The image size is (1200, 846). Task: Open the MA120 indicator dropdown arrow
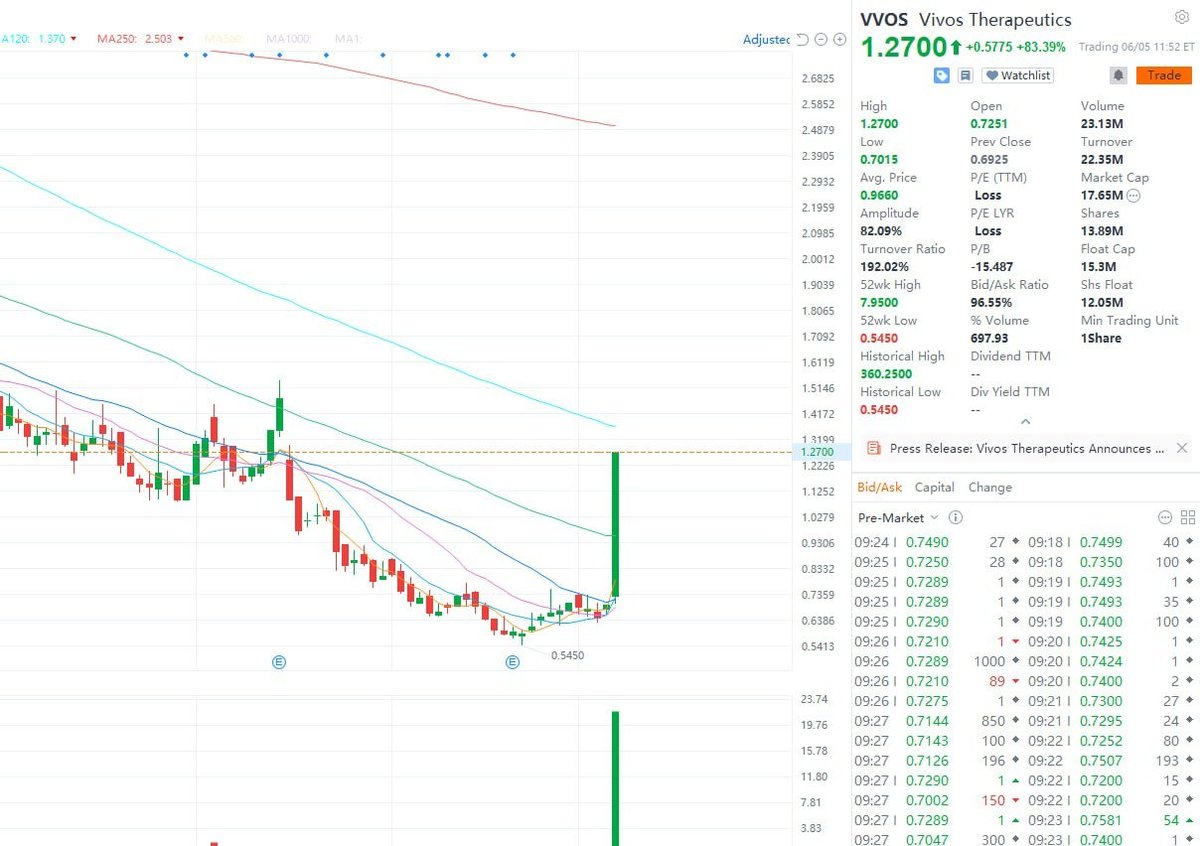tap(74, 39)
